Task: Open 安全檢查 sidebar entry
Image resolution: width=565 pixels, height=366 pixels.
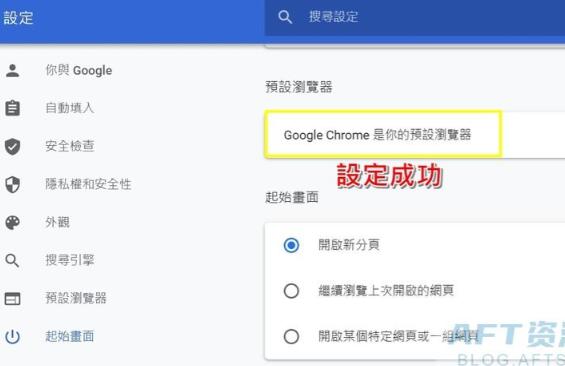Action: [x=70, y=146]
